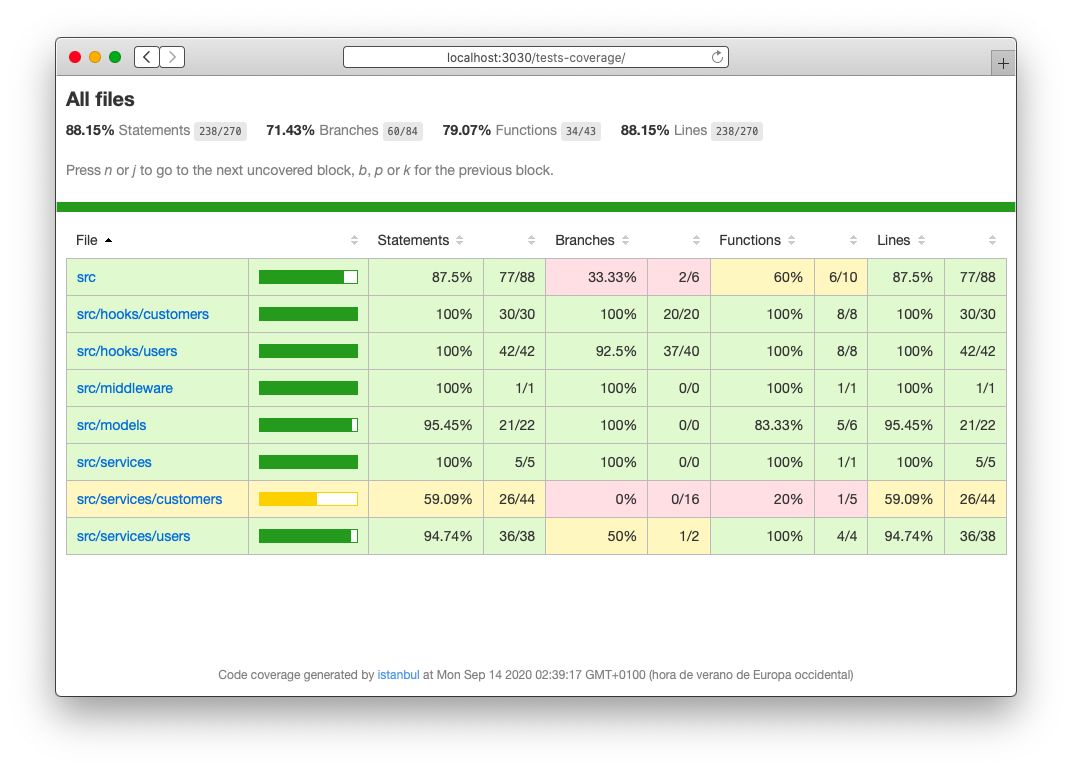Open the src/models link
The width and height of the screenshot is (1072, 770).
[111, 425]
